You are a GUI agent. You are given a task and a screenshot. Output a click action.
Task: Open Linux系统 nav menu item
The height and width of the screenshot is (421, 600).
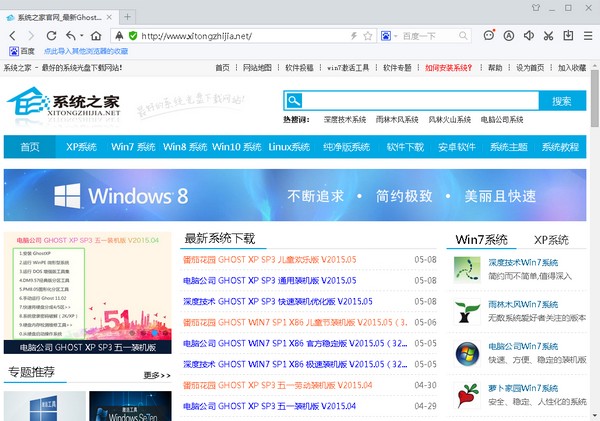pos(289,147)
